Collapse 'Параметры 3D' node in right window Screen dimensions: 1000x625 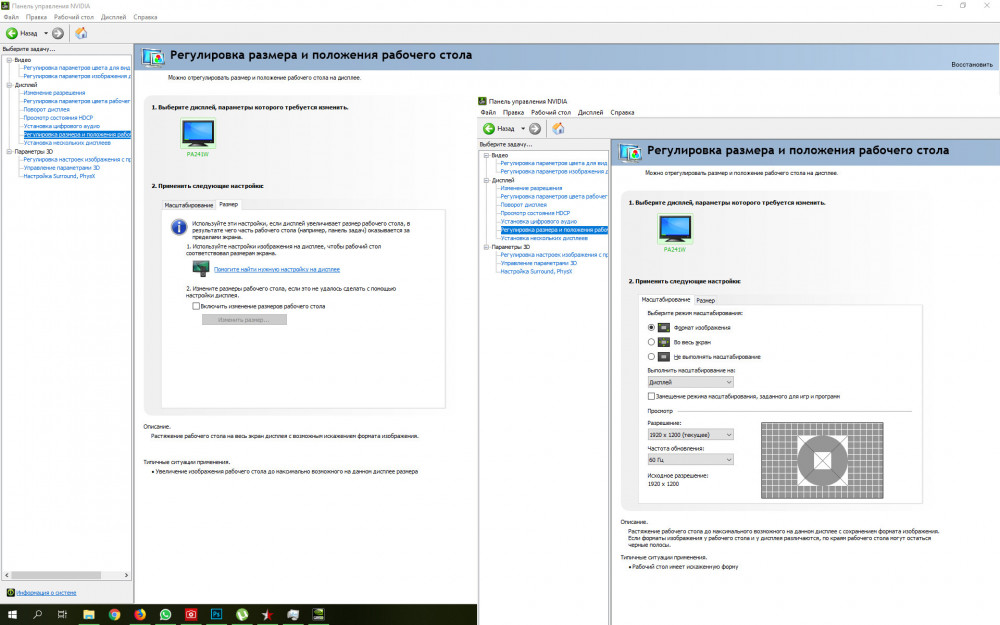486,247
